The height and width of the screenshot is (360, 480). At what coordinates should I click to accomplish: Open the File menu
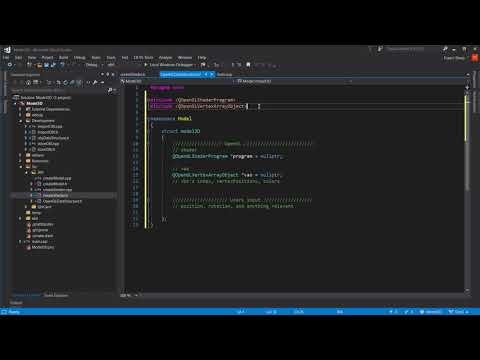point(6,57)
